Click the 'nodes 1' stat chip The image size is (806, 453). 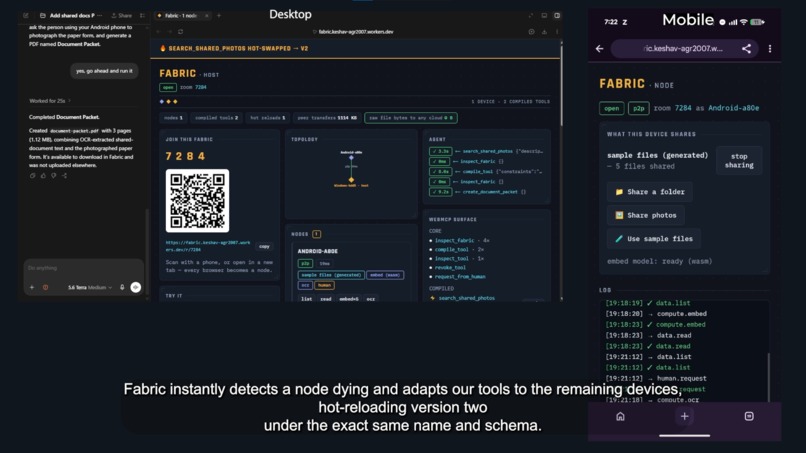173,118
